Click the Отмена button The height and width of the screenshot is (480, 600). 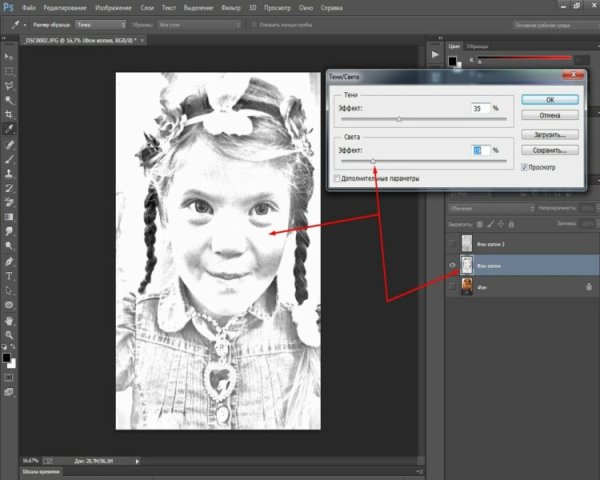click(550, 115)
